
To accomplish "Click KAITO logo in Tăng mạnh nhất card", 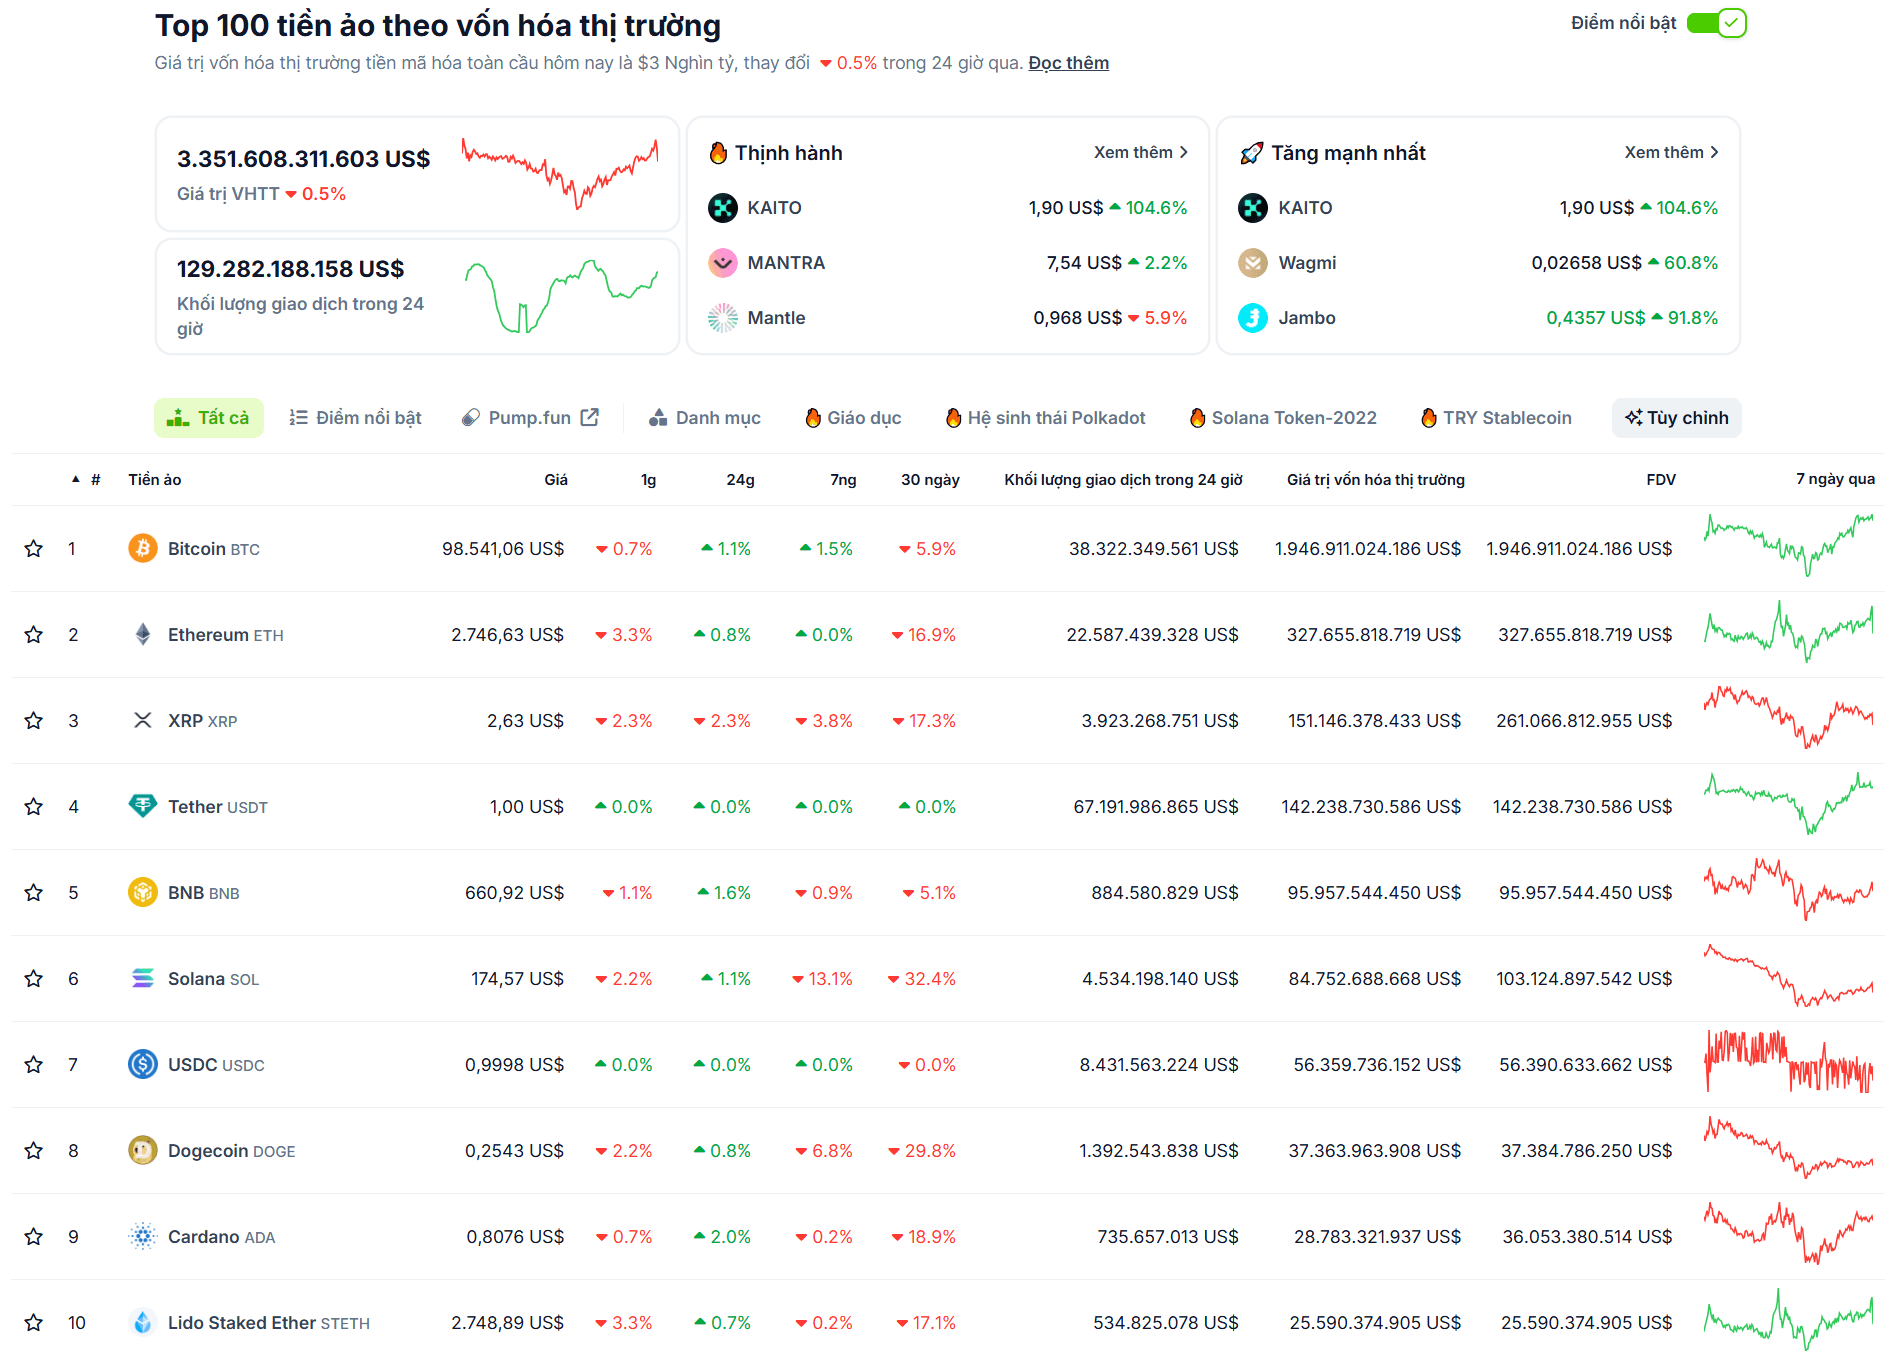I will coord(1253,208).
